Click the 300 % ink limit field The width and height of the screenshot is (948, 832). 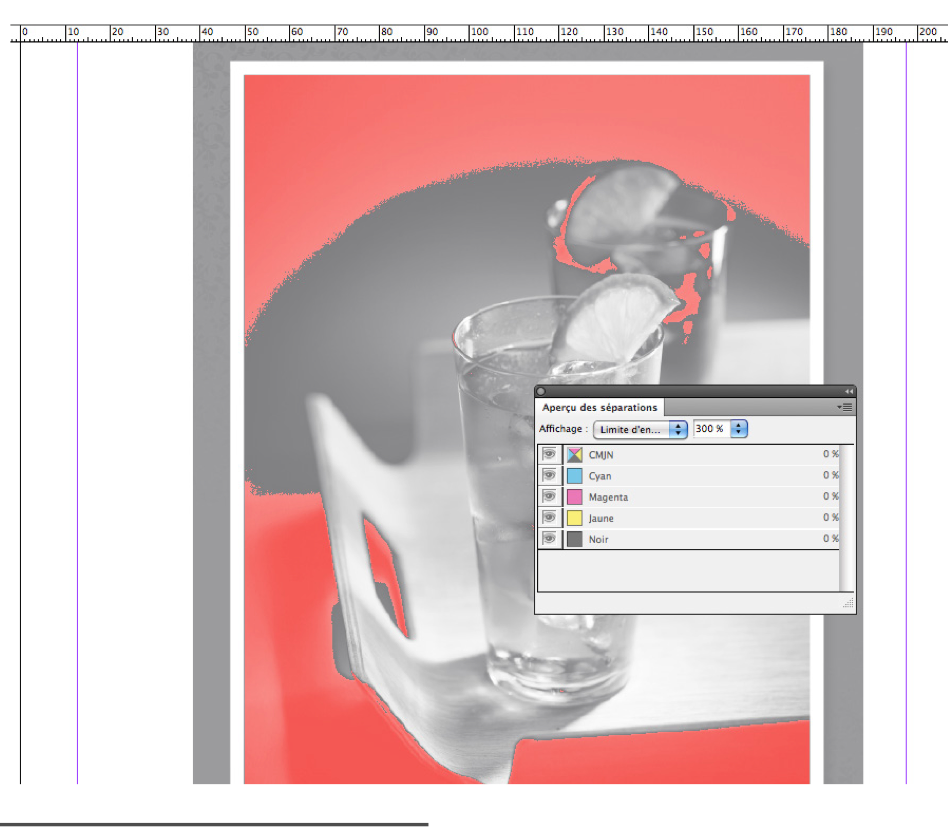711,429
